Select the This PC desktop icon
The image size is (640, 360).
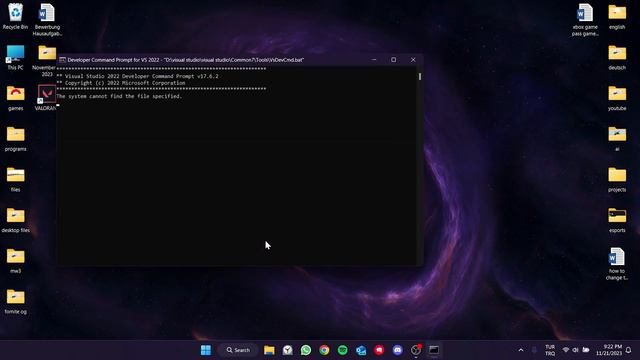tap(16, 58)
